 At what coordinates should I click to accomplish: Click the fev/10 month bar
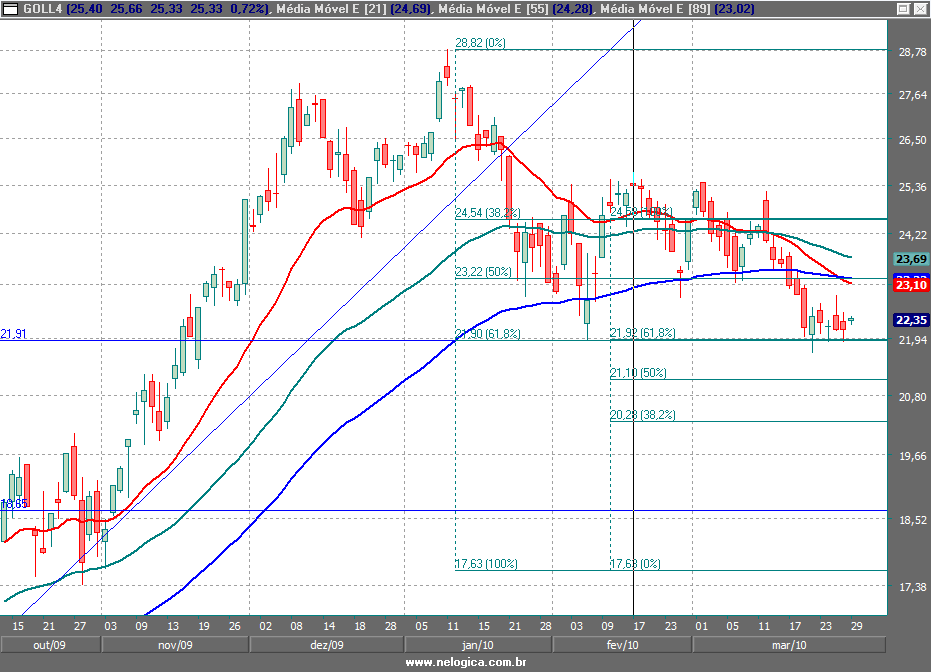coord(622,645)
